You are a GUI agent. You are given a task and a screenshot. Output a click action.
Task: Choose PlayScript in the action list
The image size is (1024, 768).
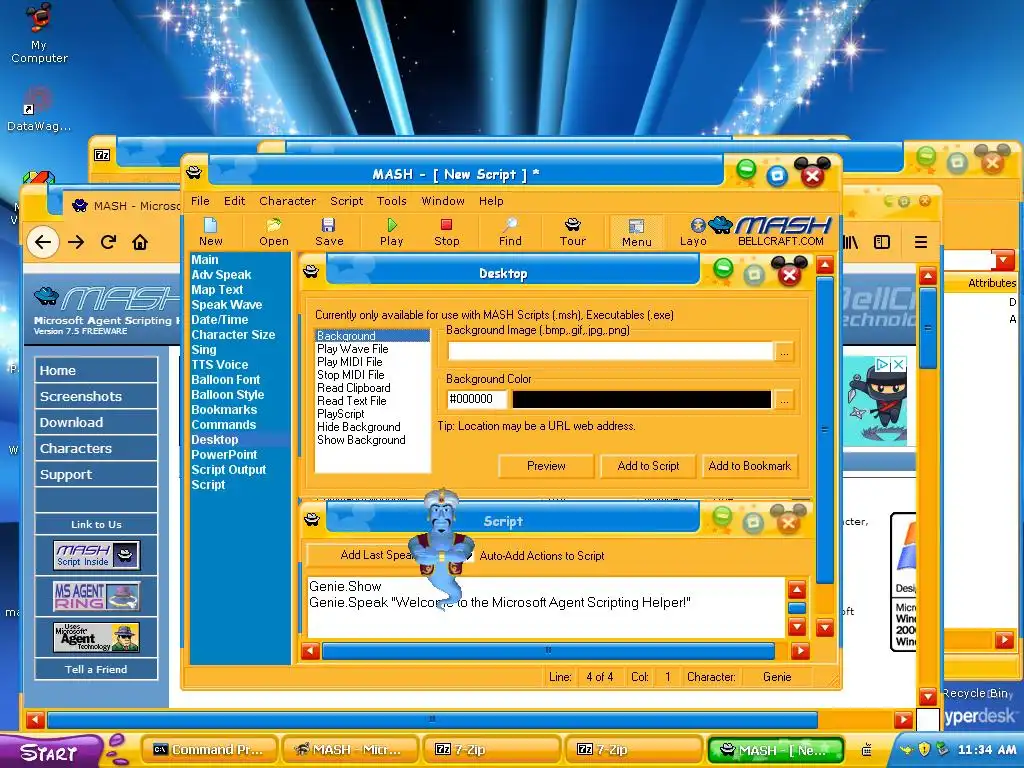340,415
